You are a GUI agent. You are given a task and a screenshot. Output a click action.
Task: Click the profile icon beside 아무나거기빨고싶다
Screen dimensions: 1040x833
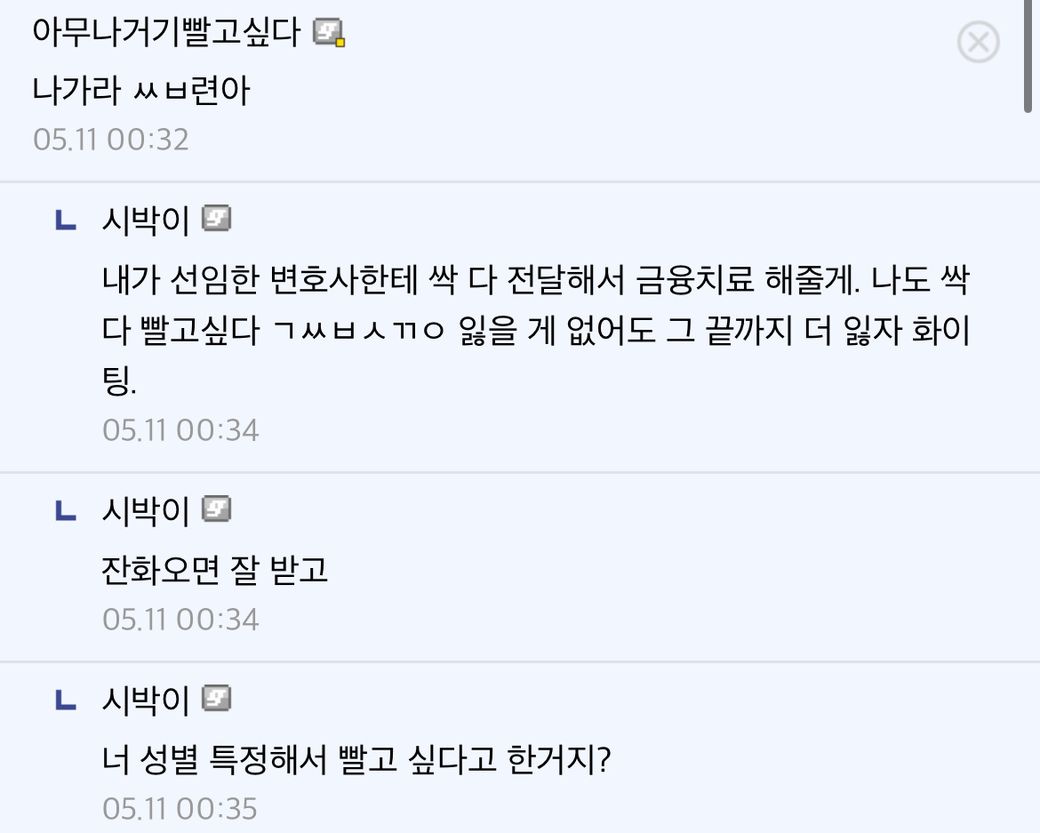pos(329,34)
